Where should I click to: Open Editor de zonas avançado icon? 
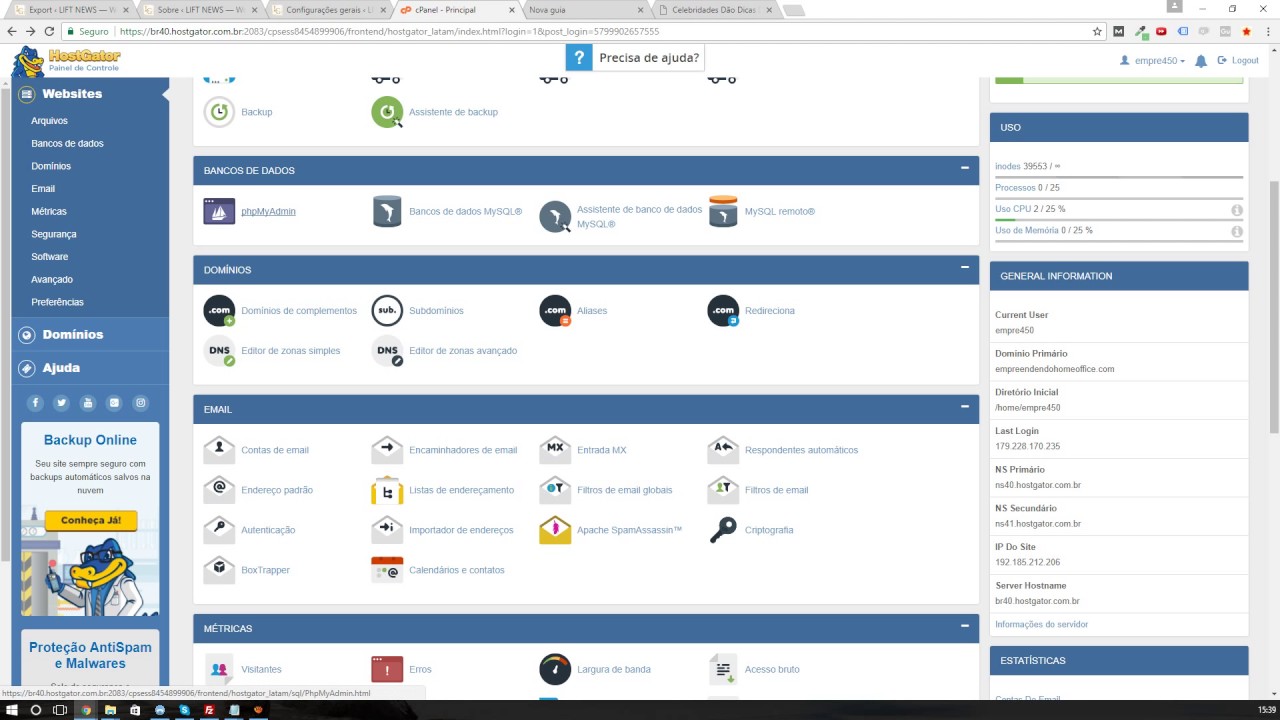point(387,351)
